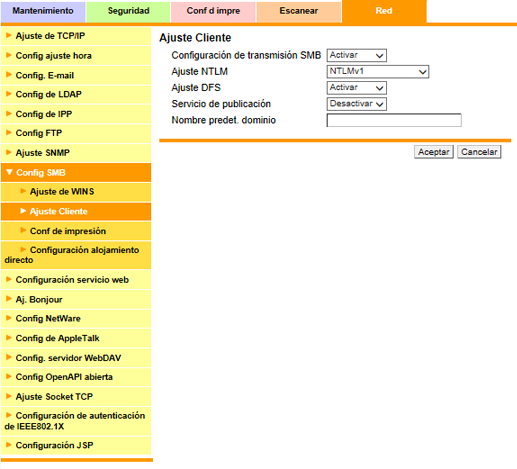Open the Ajuste NTLM dropdown
Viewport: 517px width, 469px height.
(378, 72)
